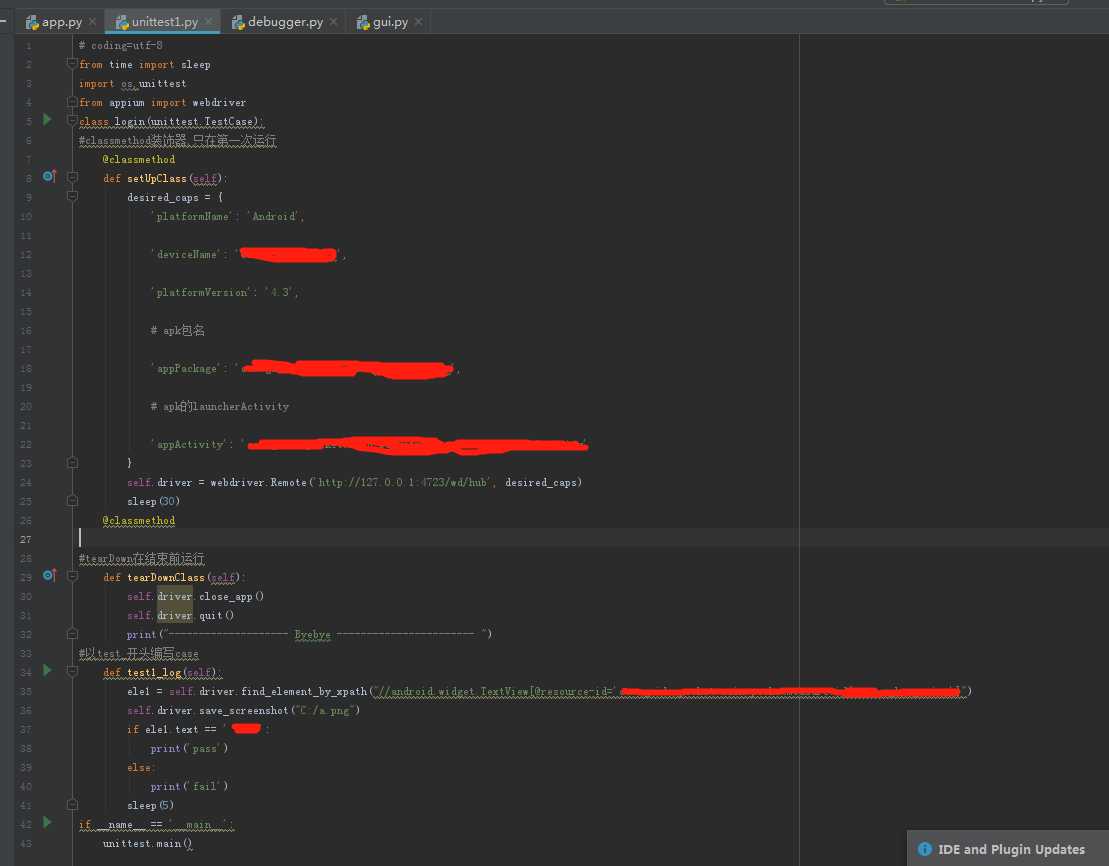1109x866 pixels.
Task: Click the 'platformVersion' entry
Action: pyautogui.click(x=224, y=292)
